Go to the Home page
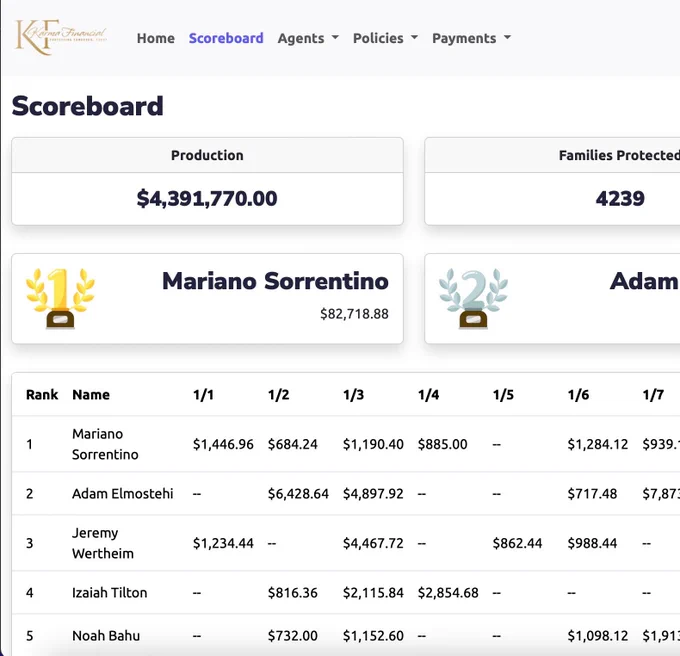This screenshot has height=656, width=680. click(156, 38)
